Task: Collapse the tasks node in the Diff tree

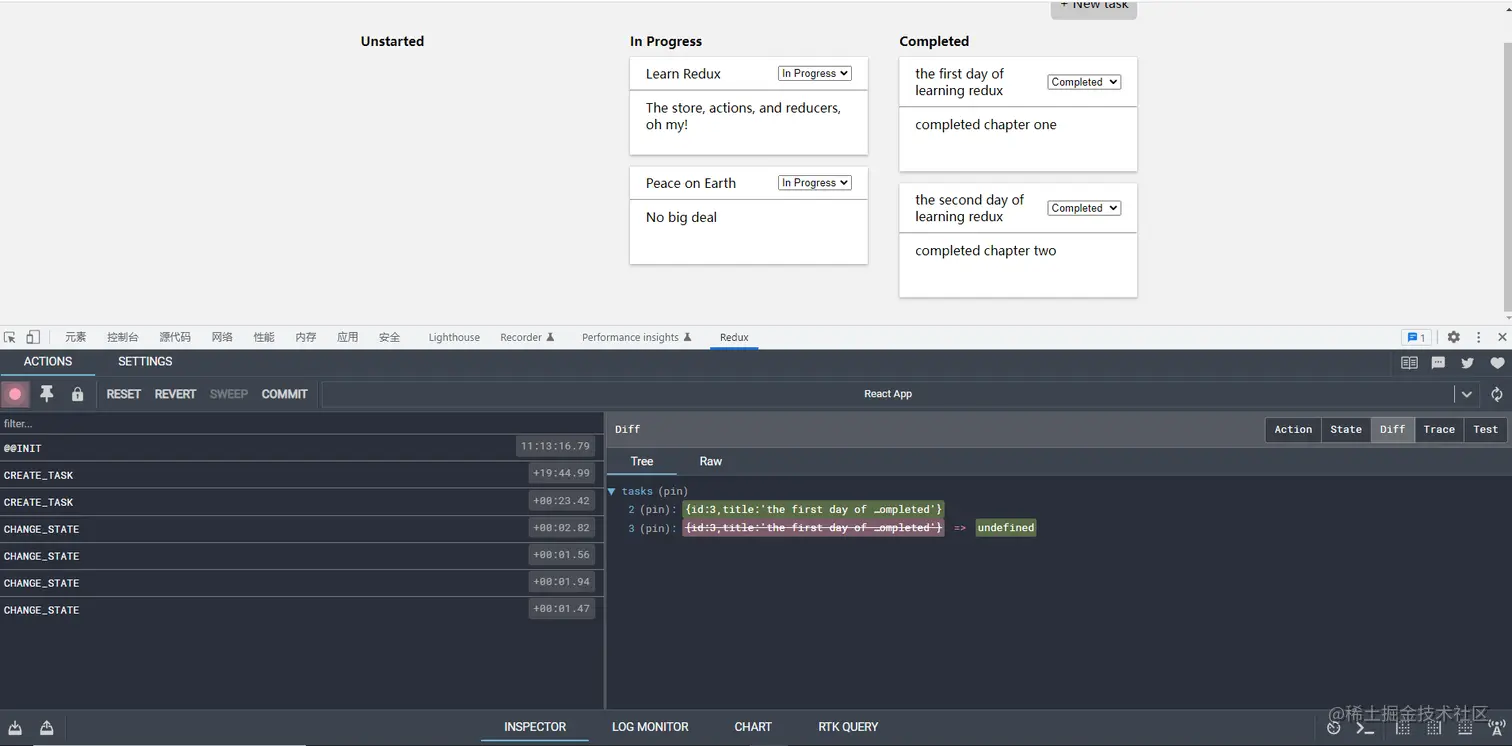Action: click(612, 491)
